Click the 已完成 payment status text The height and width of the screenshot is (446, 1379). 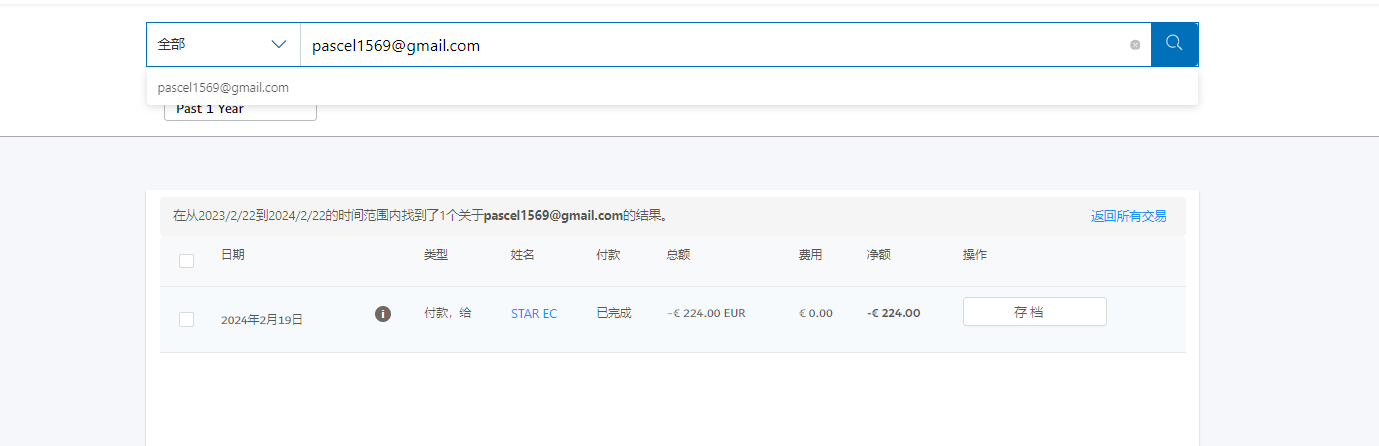pyautogui.click(x=614, y=314)
